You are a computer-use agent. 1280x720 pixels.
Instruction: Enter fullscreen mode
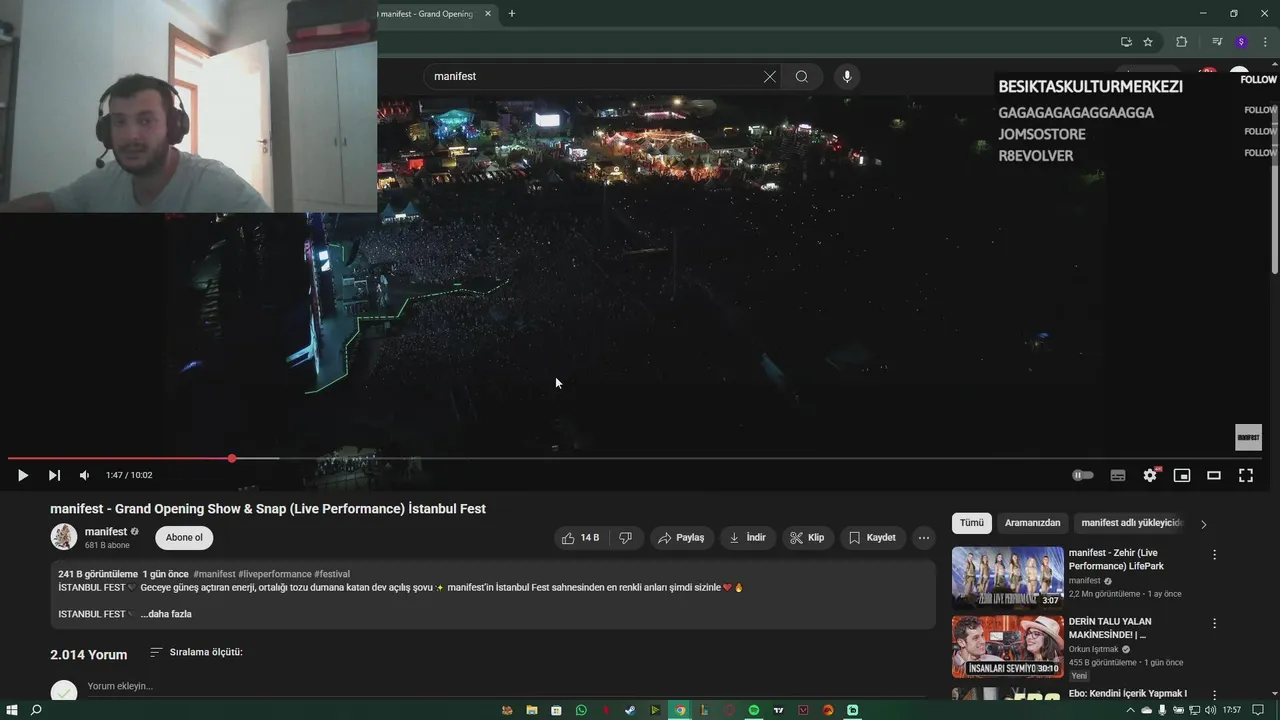(x=1246, y=475)
